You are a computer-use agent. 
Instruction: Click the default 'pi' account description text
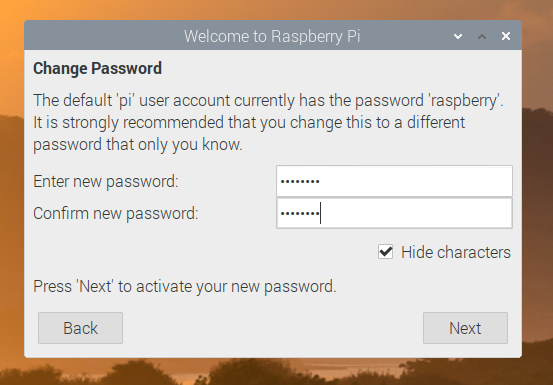268,122
